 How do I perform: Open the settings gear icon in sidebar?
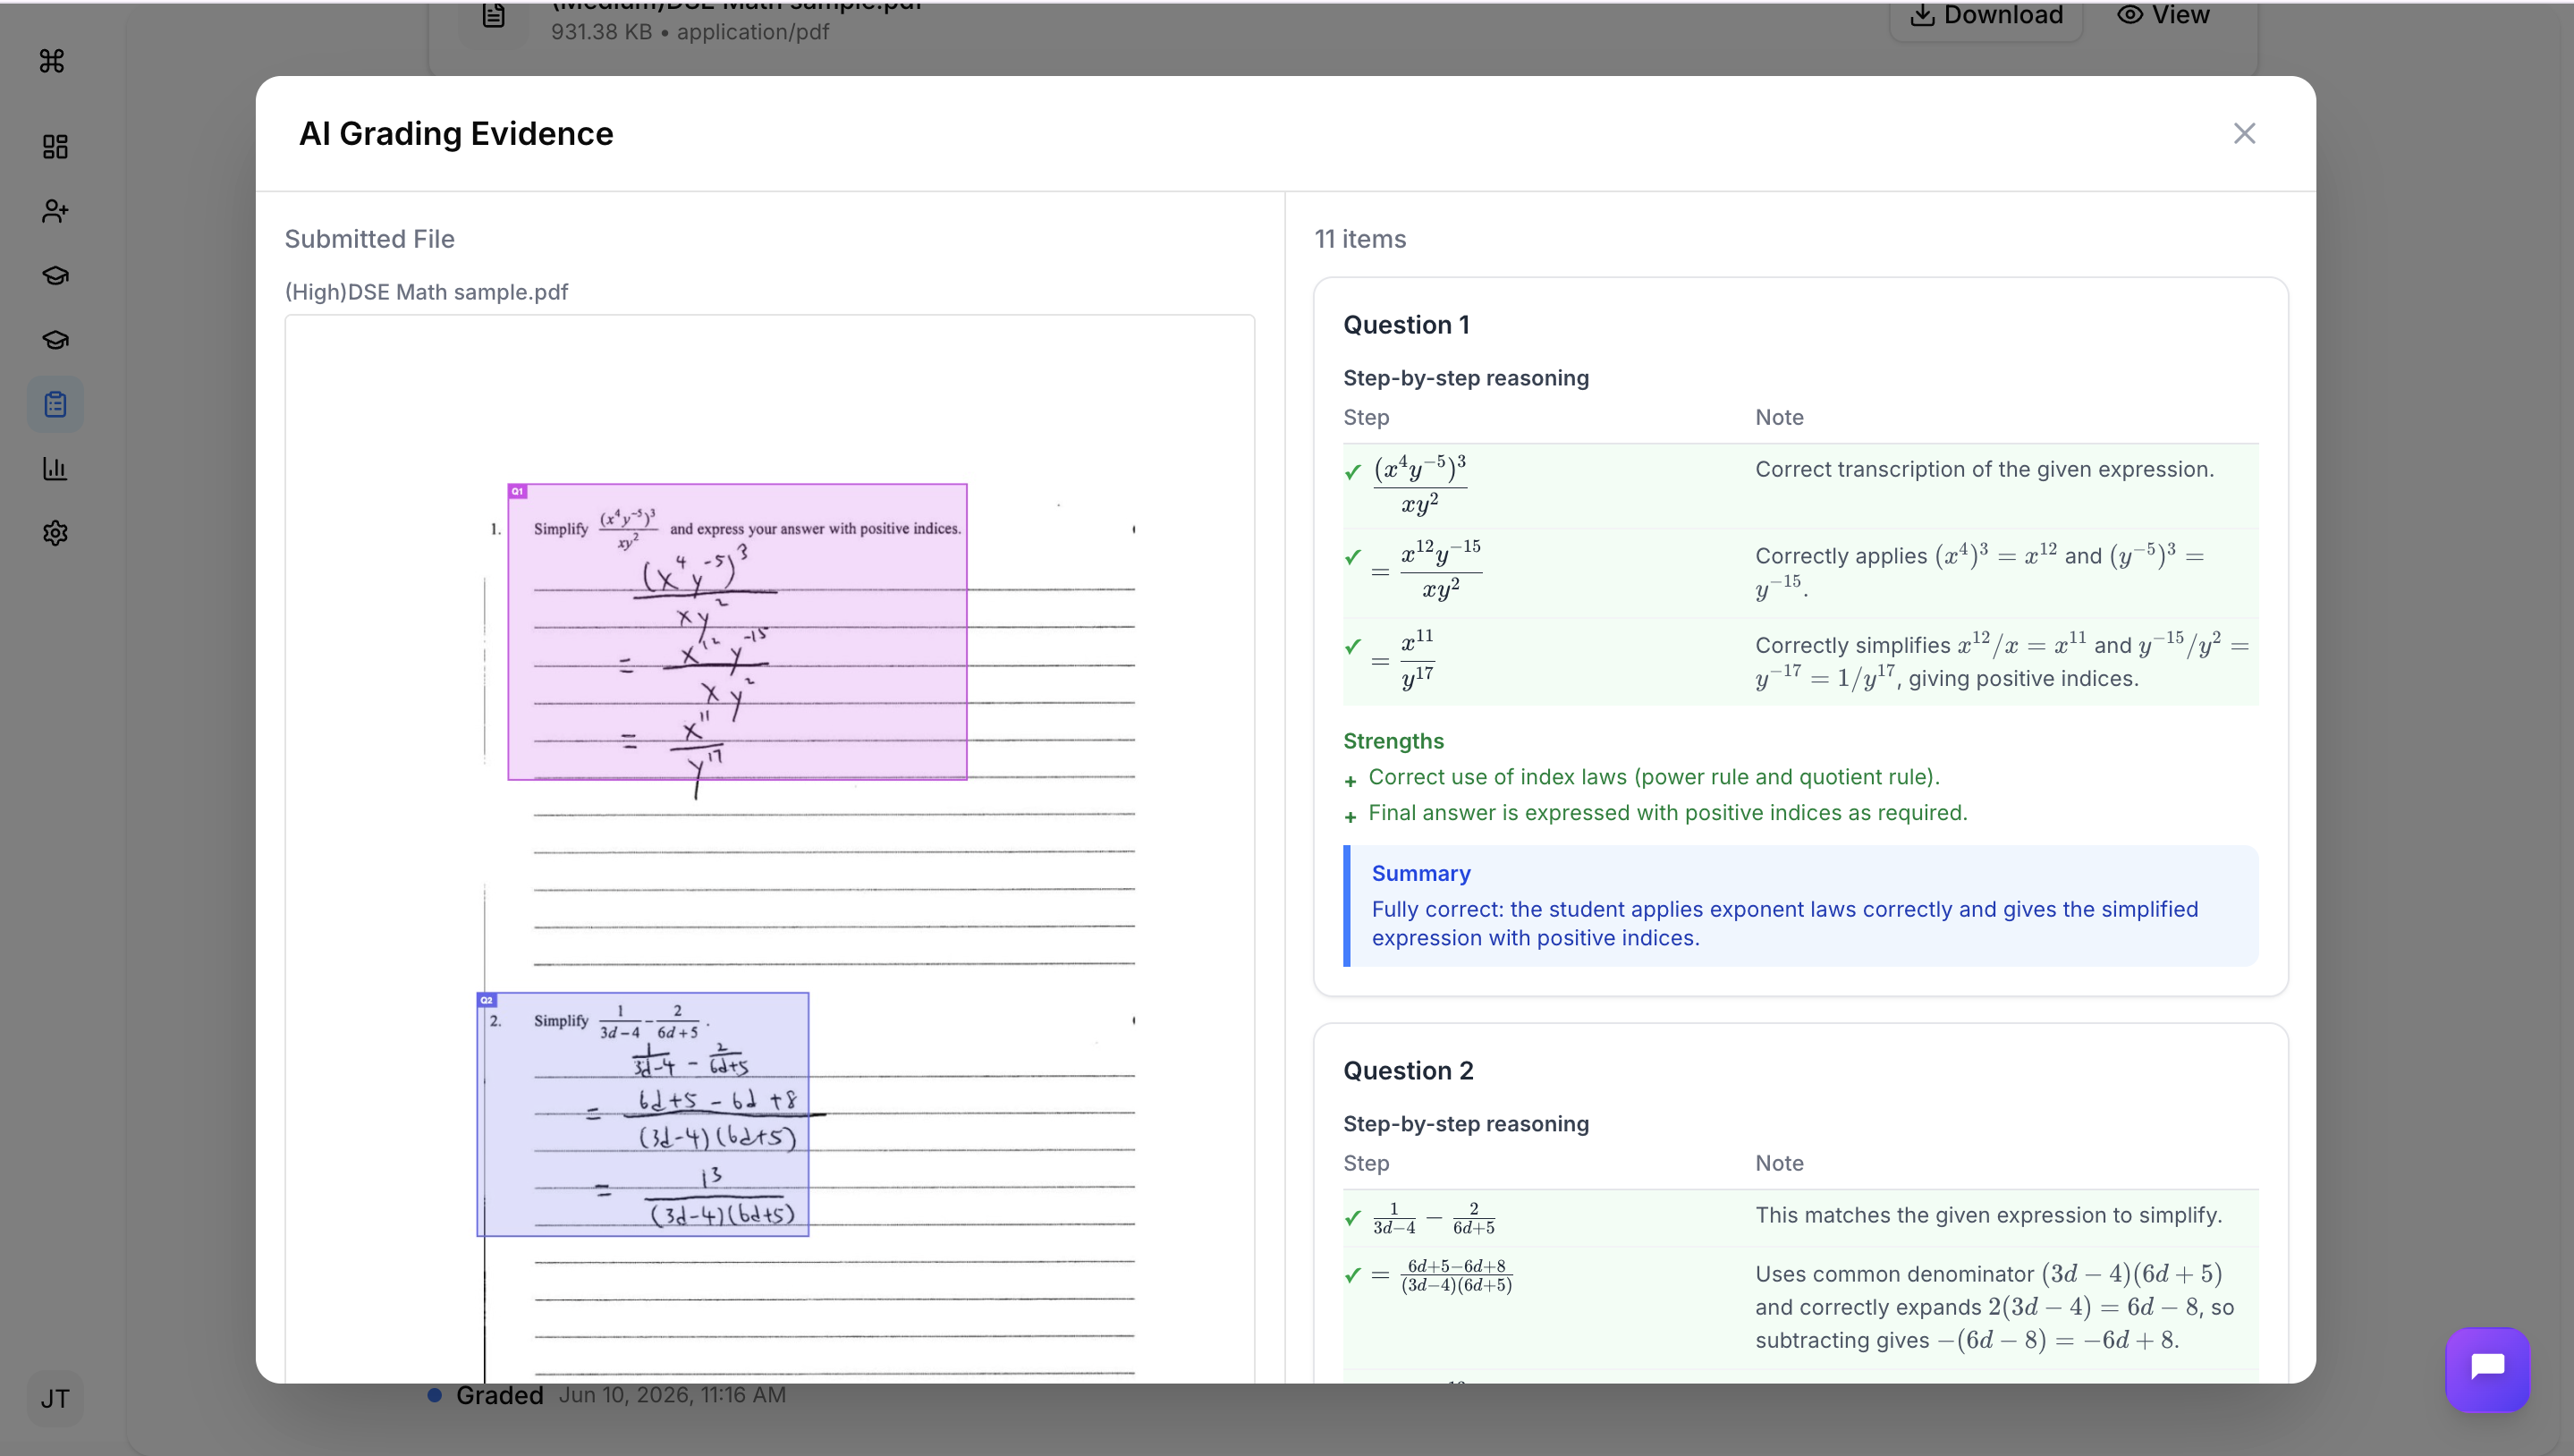coord(55,533)
